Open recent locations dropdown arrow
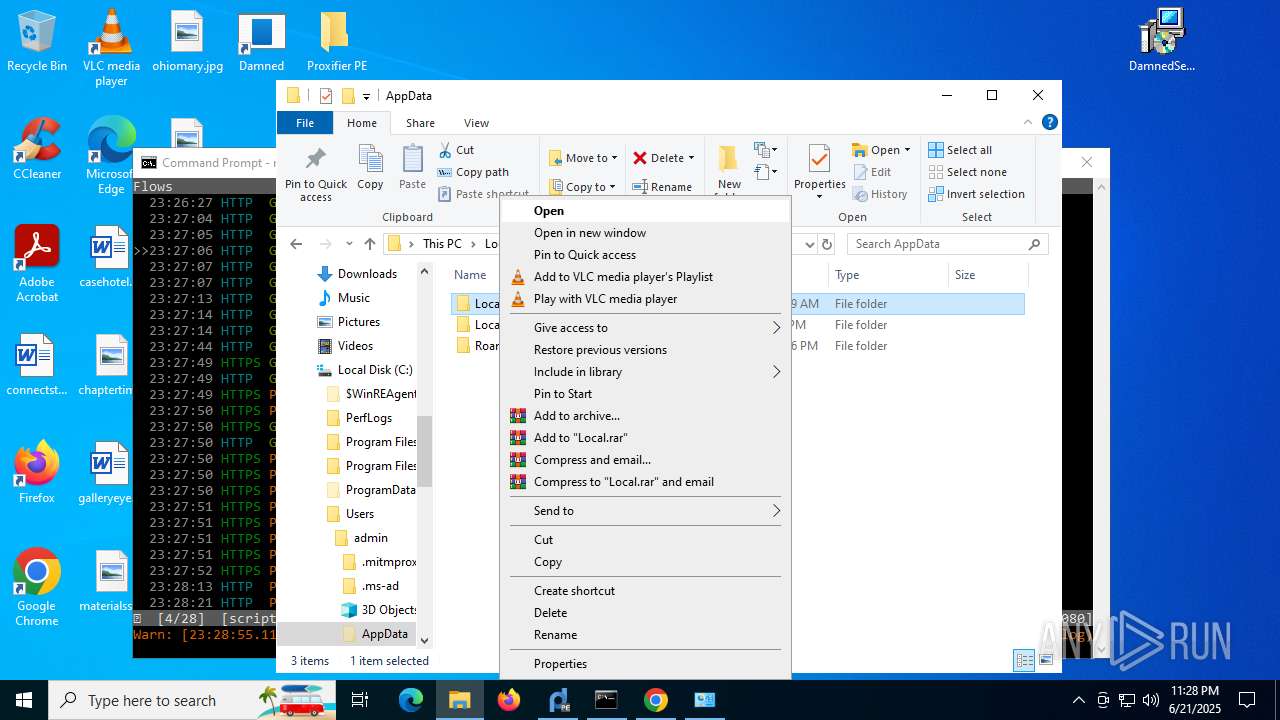Image resolution: width=1280 pixels, height=720 pixels. 349,244
